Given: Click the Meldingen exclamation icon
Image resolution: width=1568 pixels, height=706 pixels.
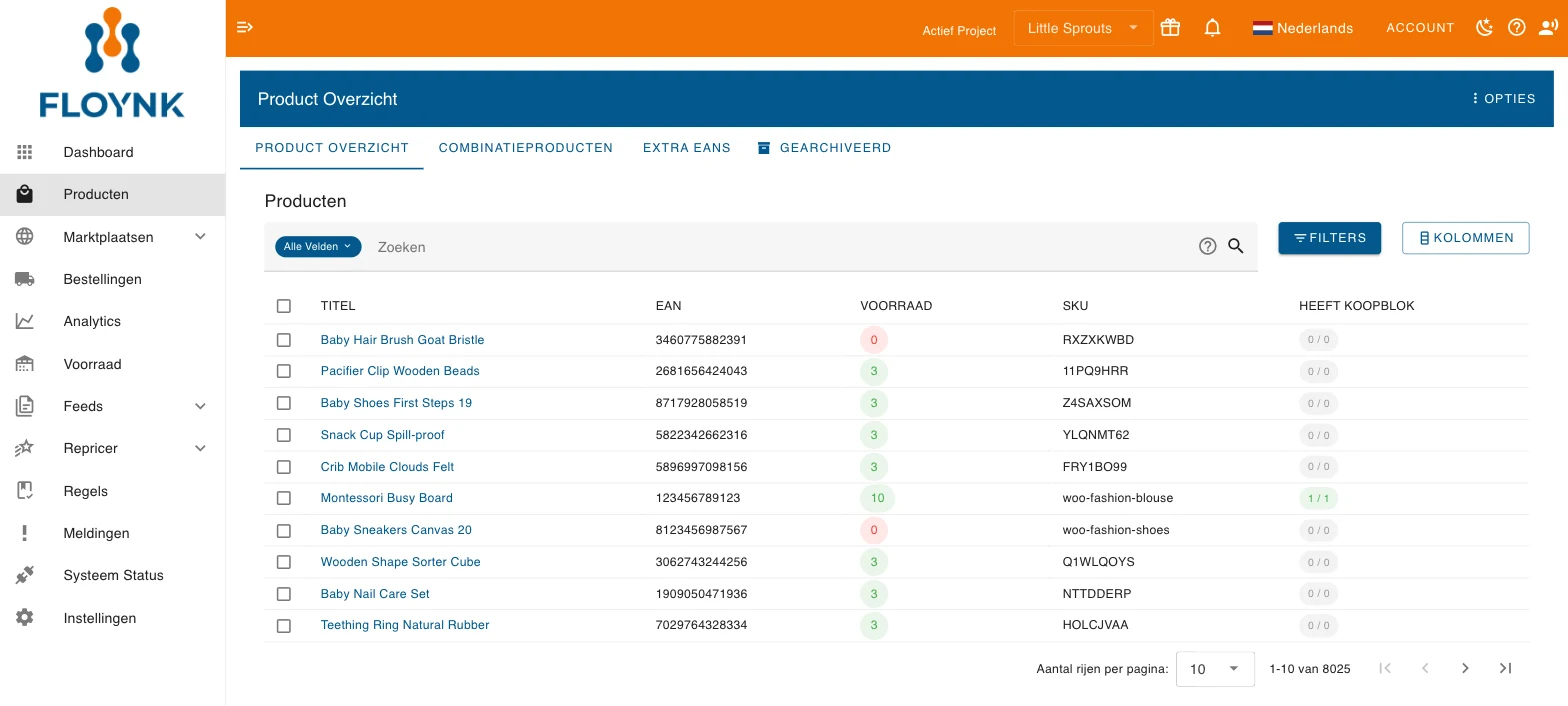Looking at the screenshot, I should [25, 533].
